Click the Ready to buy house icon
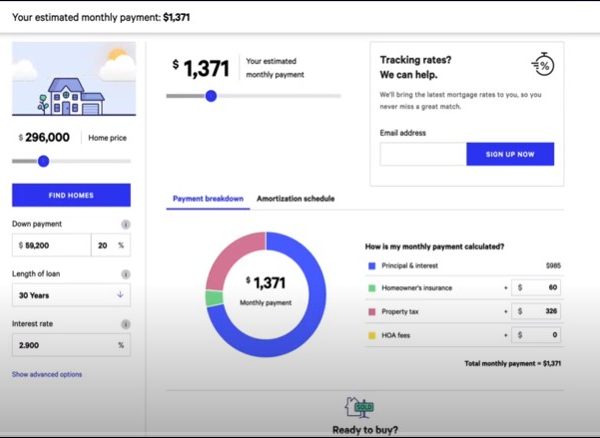 357,407
